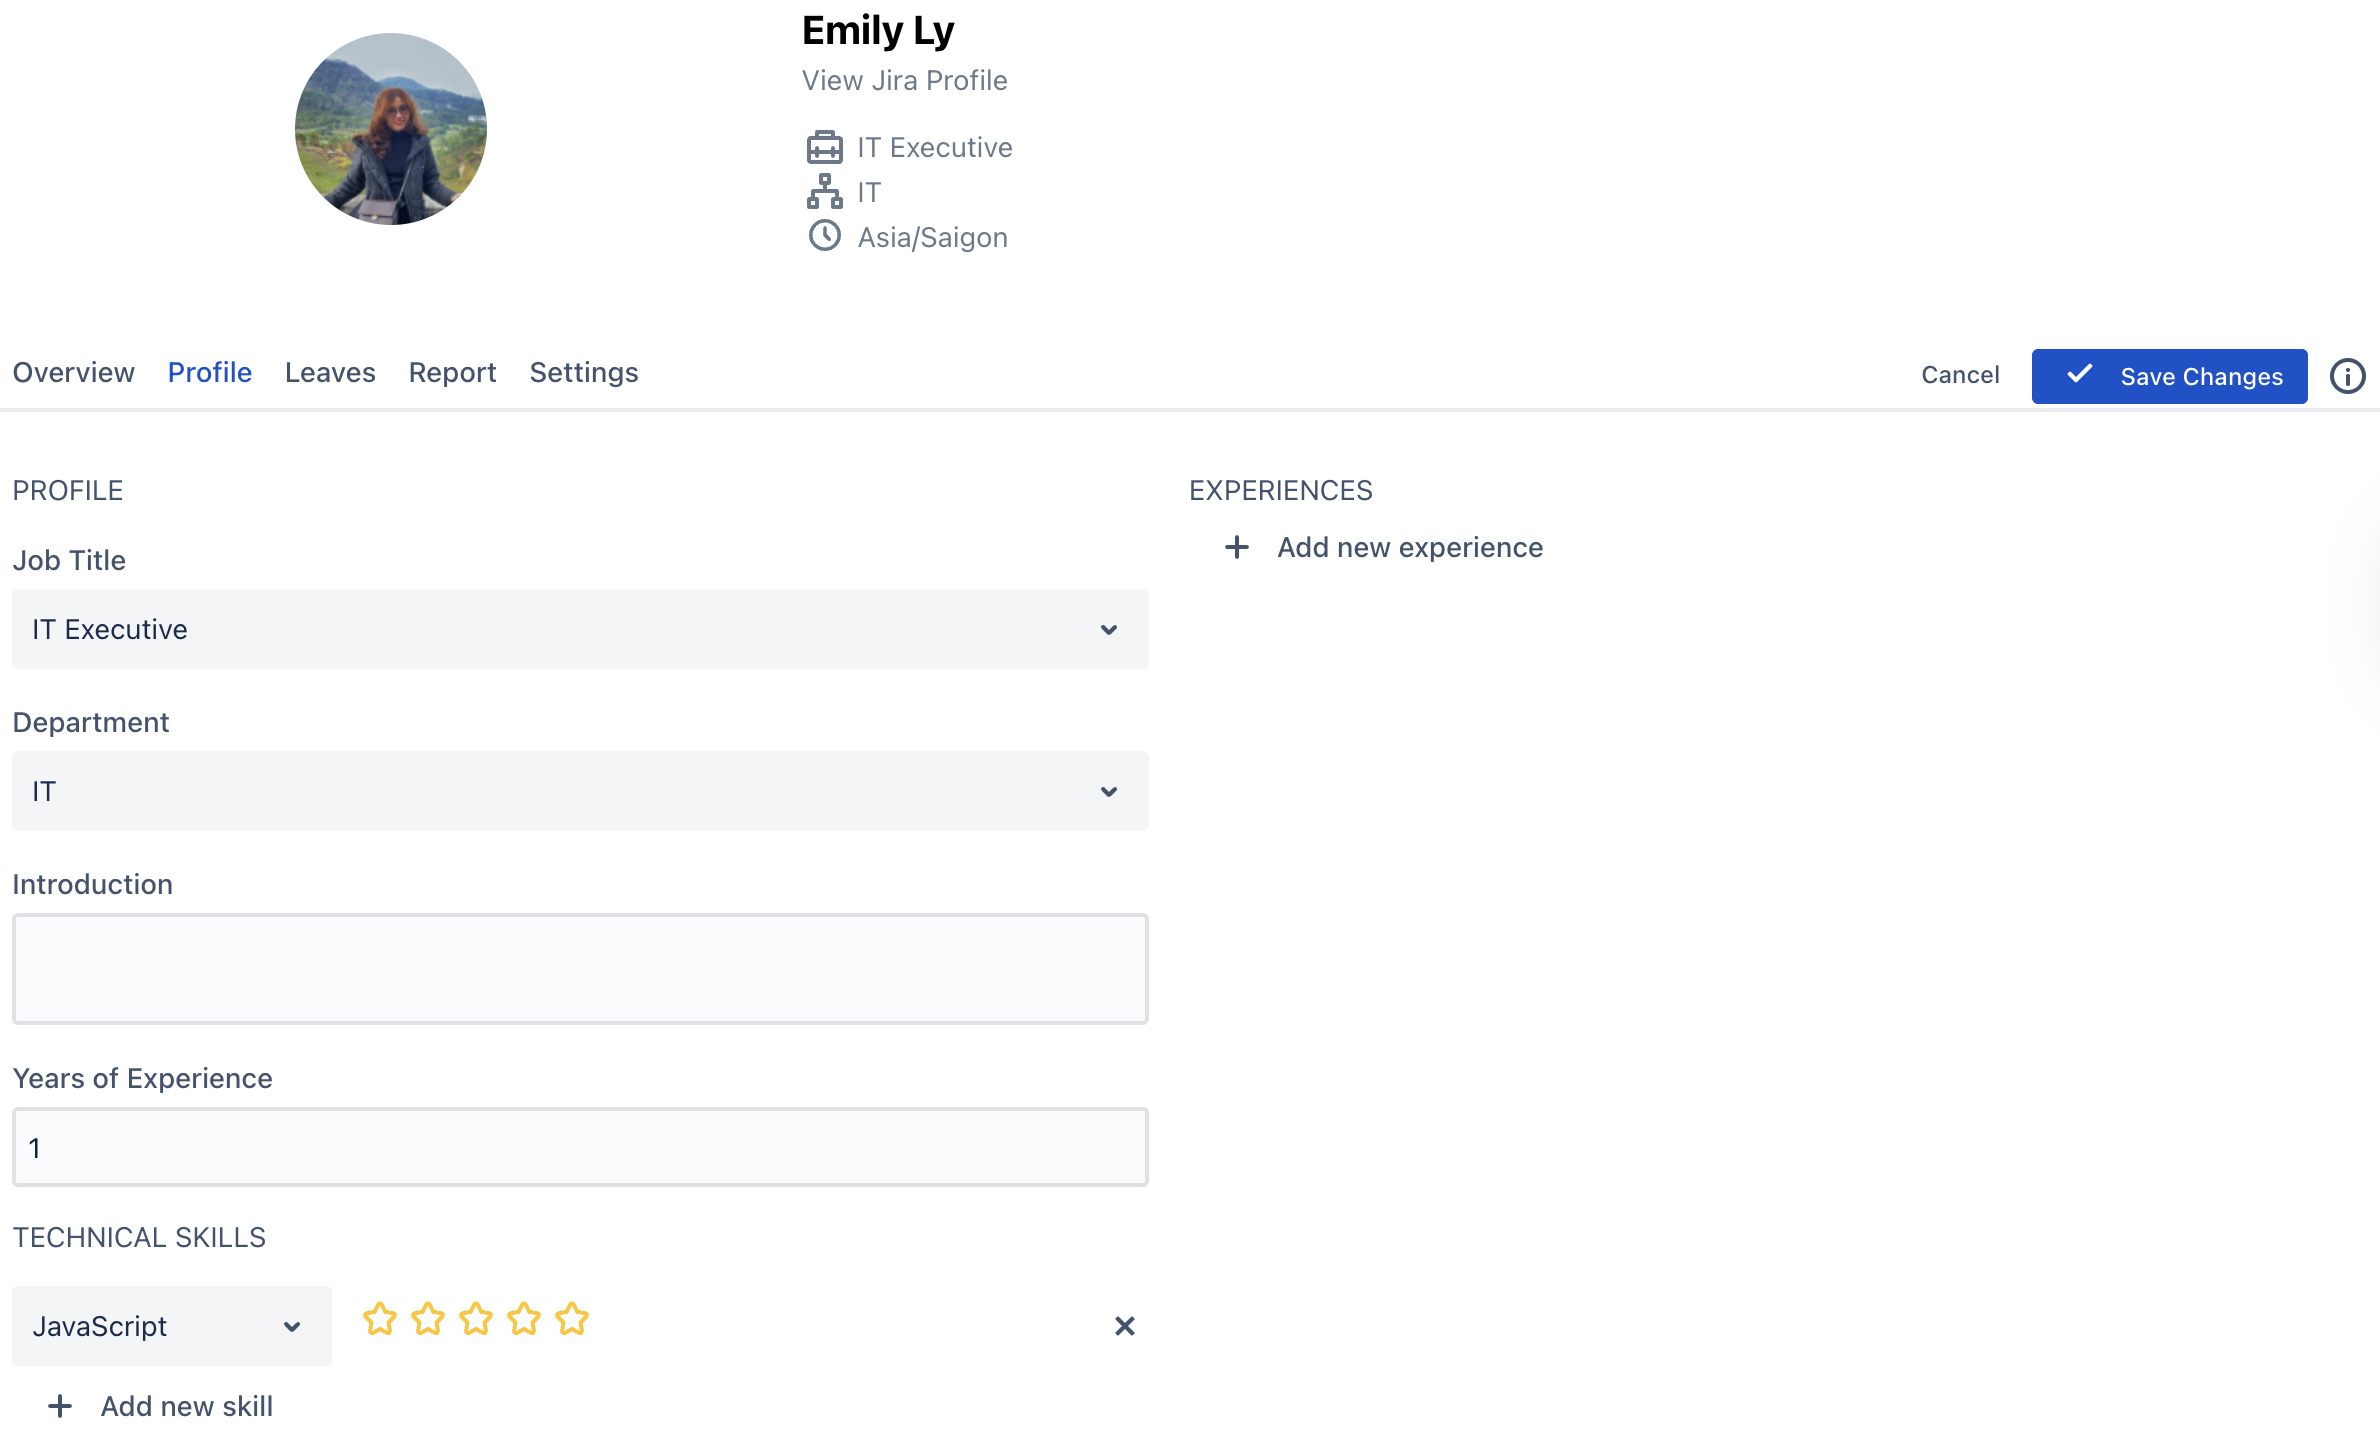The height and width of the screenshot is (1454, 2380).
Task: Open the View Jira Profile link
Action: pyautogui.click(x=904, y=80)
